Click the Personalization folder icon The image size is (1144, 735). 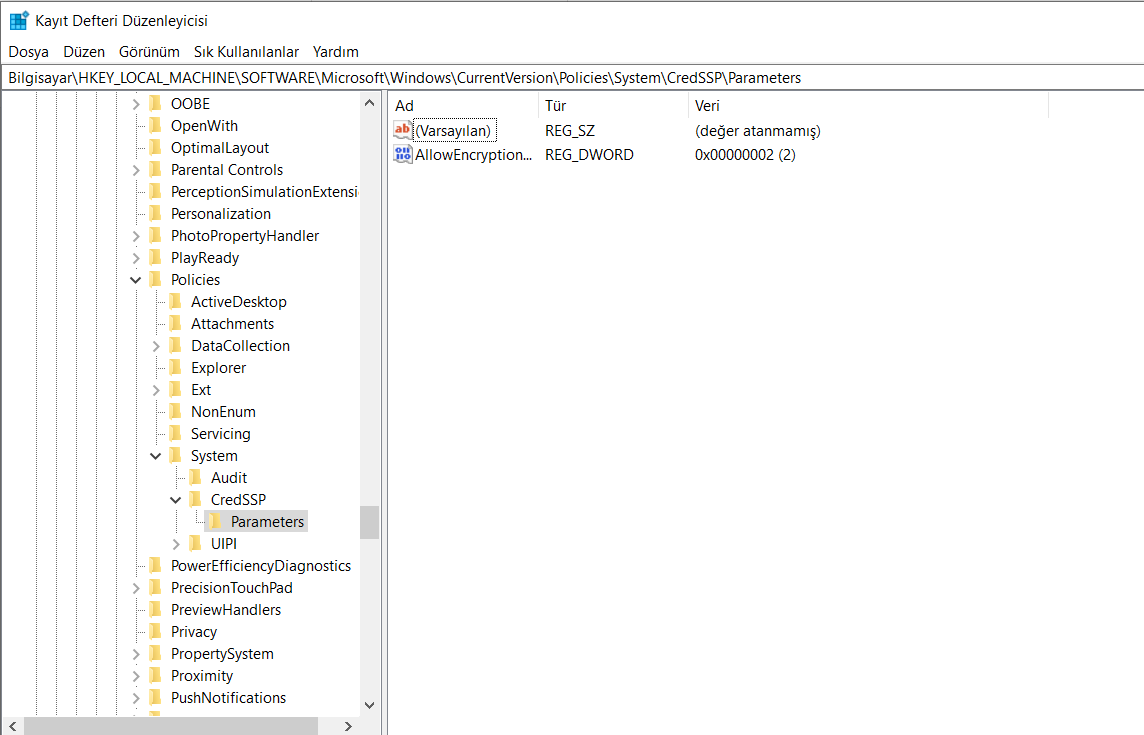click(x=155, y=214)
